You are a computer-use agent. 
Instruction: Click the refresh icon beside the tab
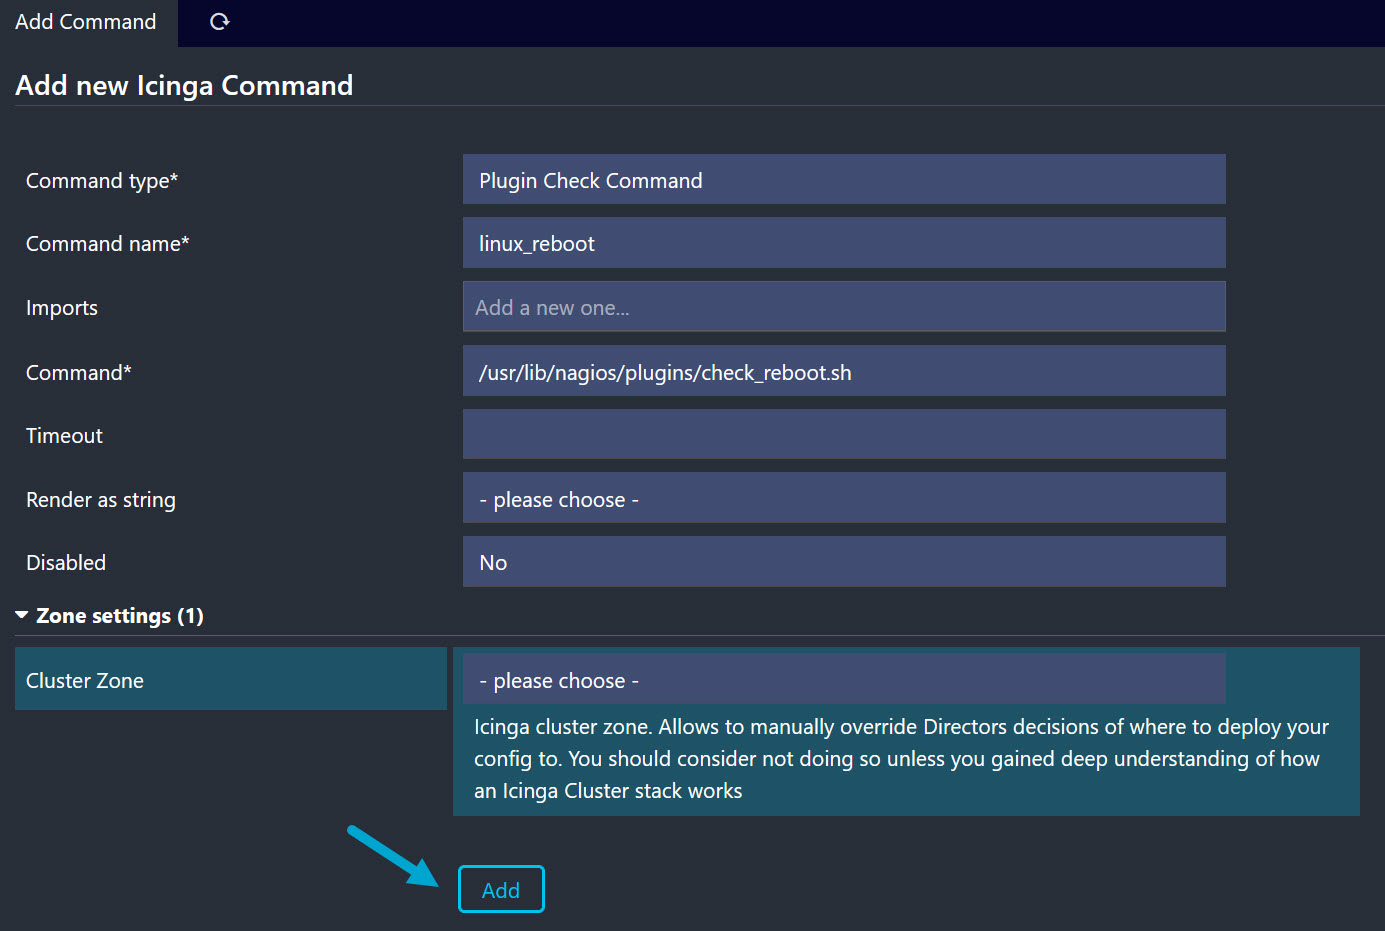tap(220, 22)
